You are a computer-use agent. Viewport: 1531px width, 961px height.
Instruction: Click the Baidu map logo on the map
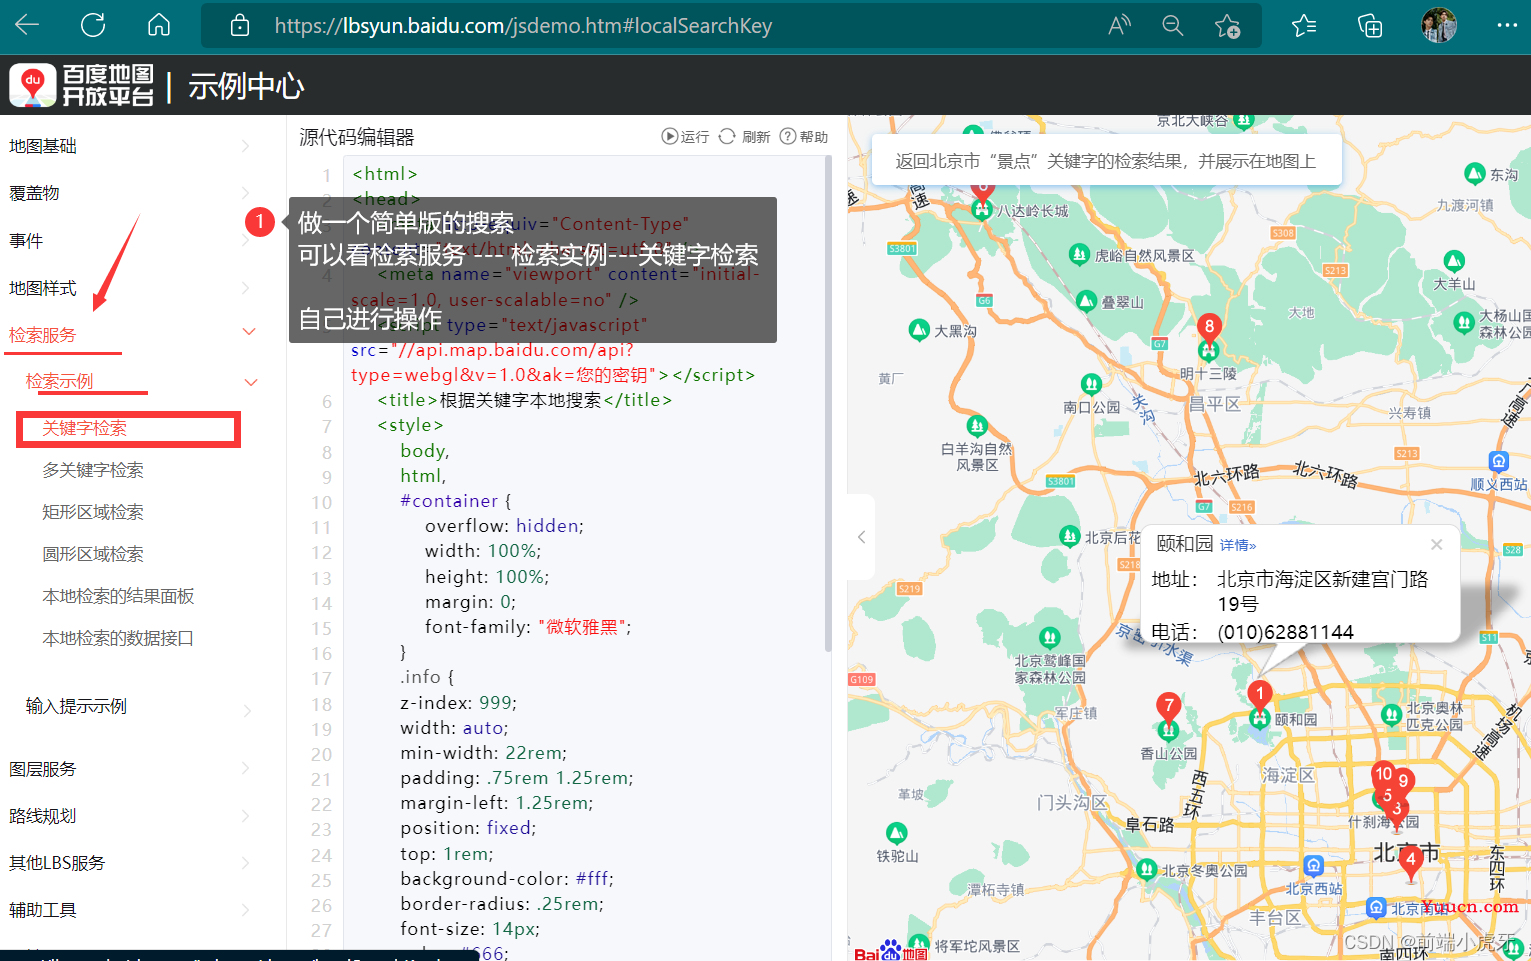(x=891, y=951)
